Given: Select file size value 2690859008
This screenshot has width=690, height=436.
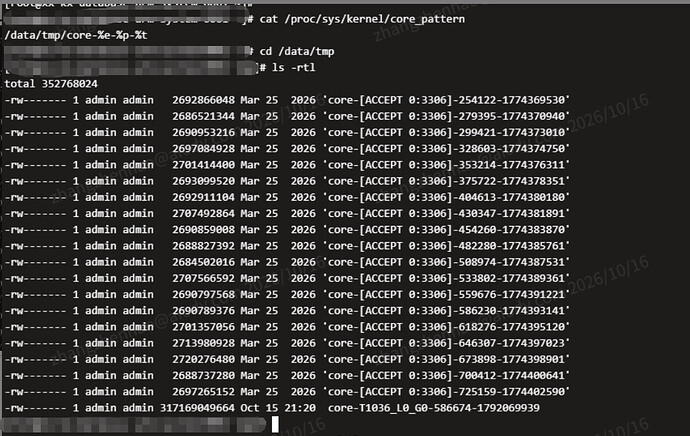Looking at the screenshot, I should pos(203,230).
